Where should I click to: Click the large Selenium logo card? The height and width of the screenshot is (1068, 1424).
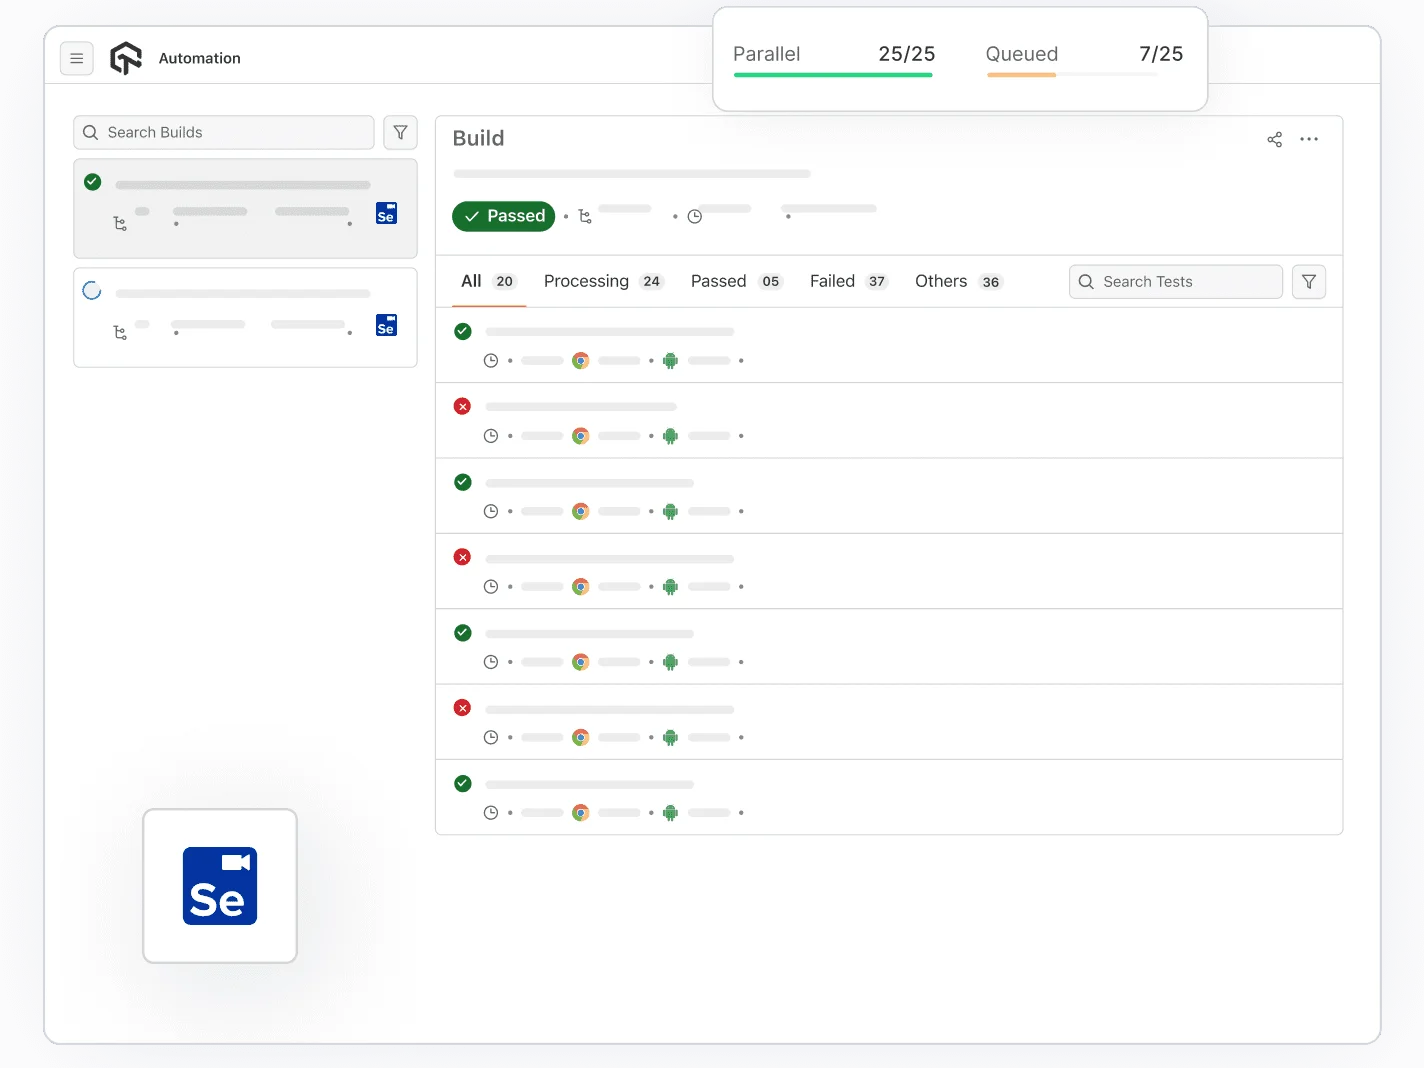tap(220, 886)
